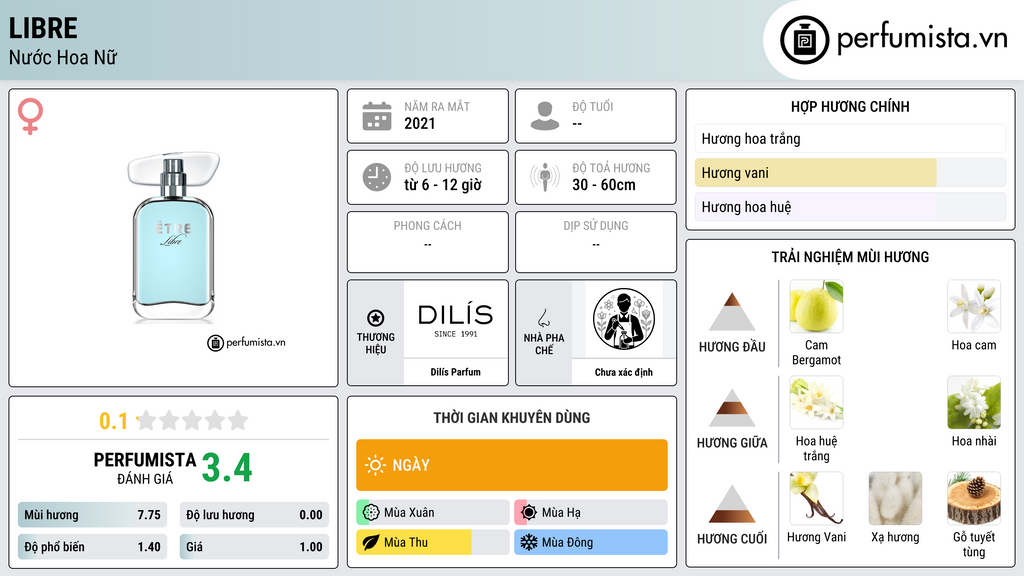Click the Hoa huệ trắng note image
1024x576 pixels.
pos(816,402)
